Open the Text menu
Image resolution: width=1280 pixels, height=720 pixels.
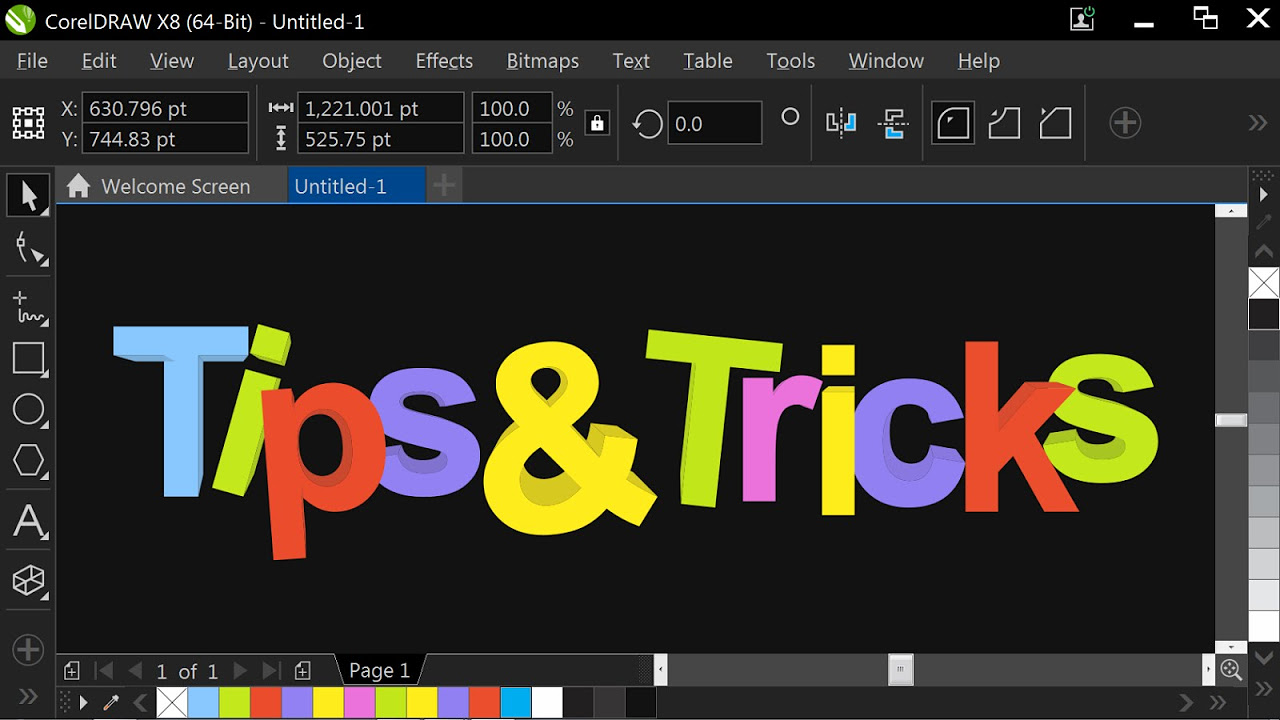[631, 61]
